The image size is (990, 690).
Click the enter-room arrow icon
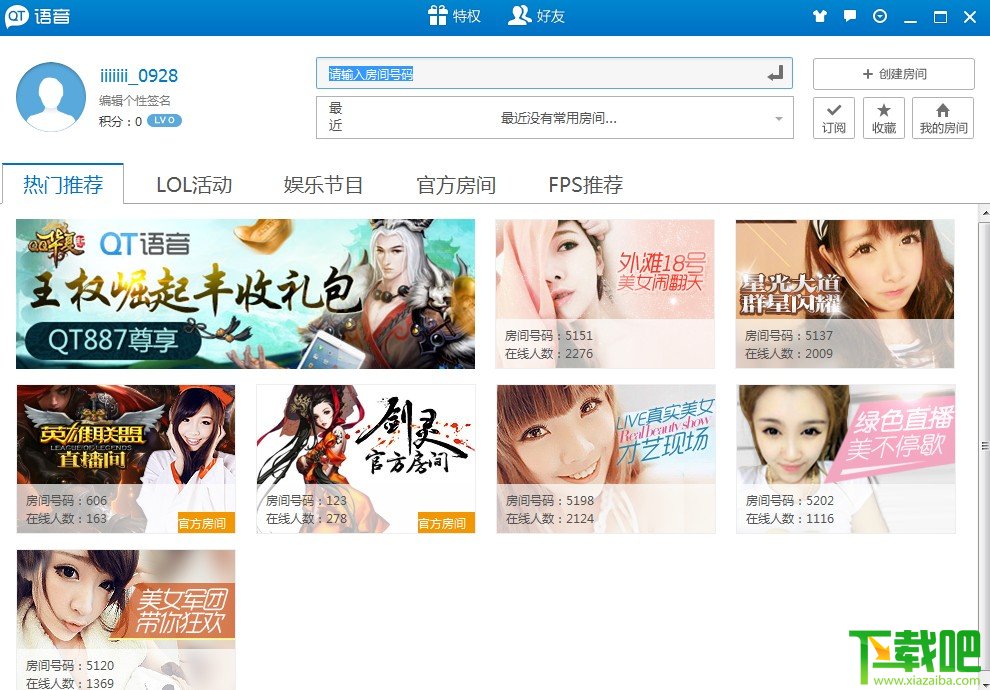[776, 74]
